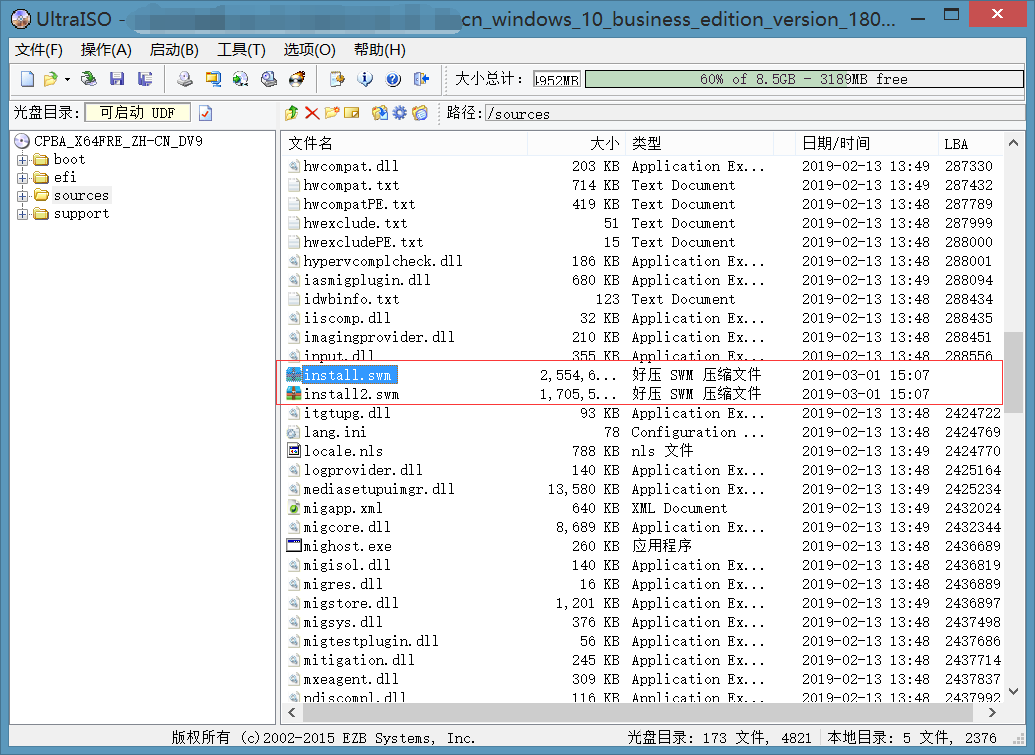Click the New image toolbar icon
Viewport: 1035px width, 755px height.
pyautogui.click(x=27, y=79)
